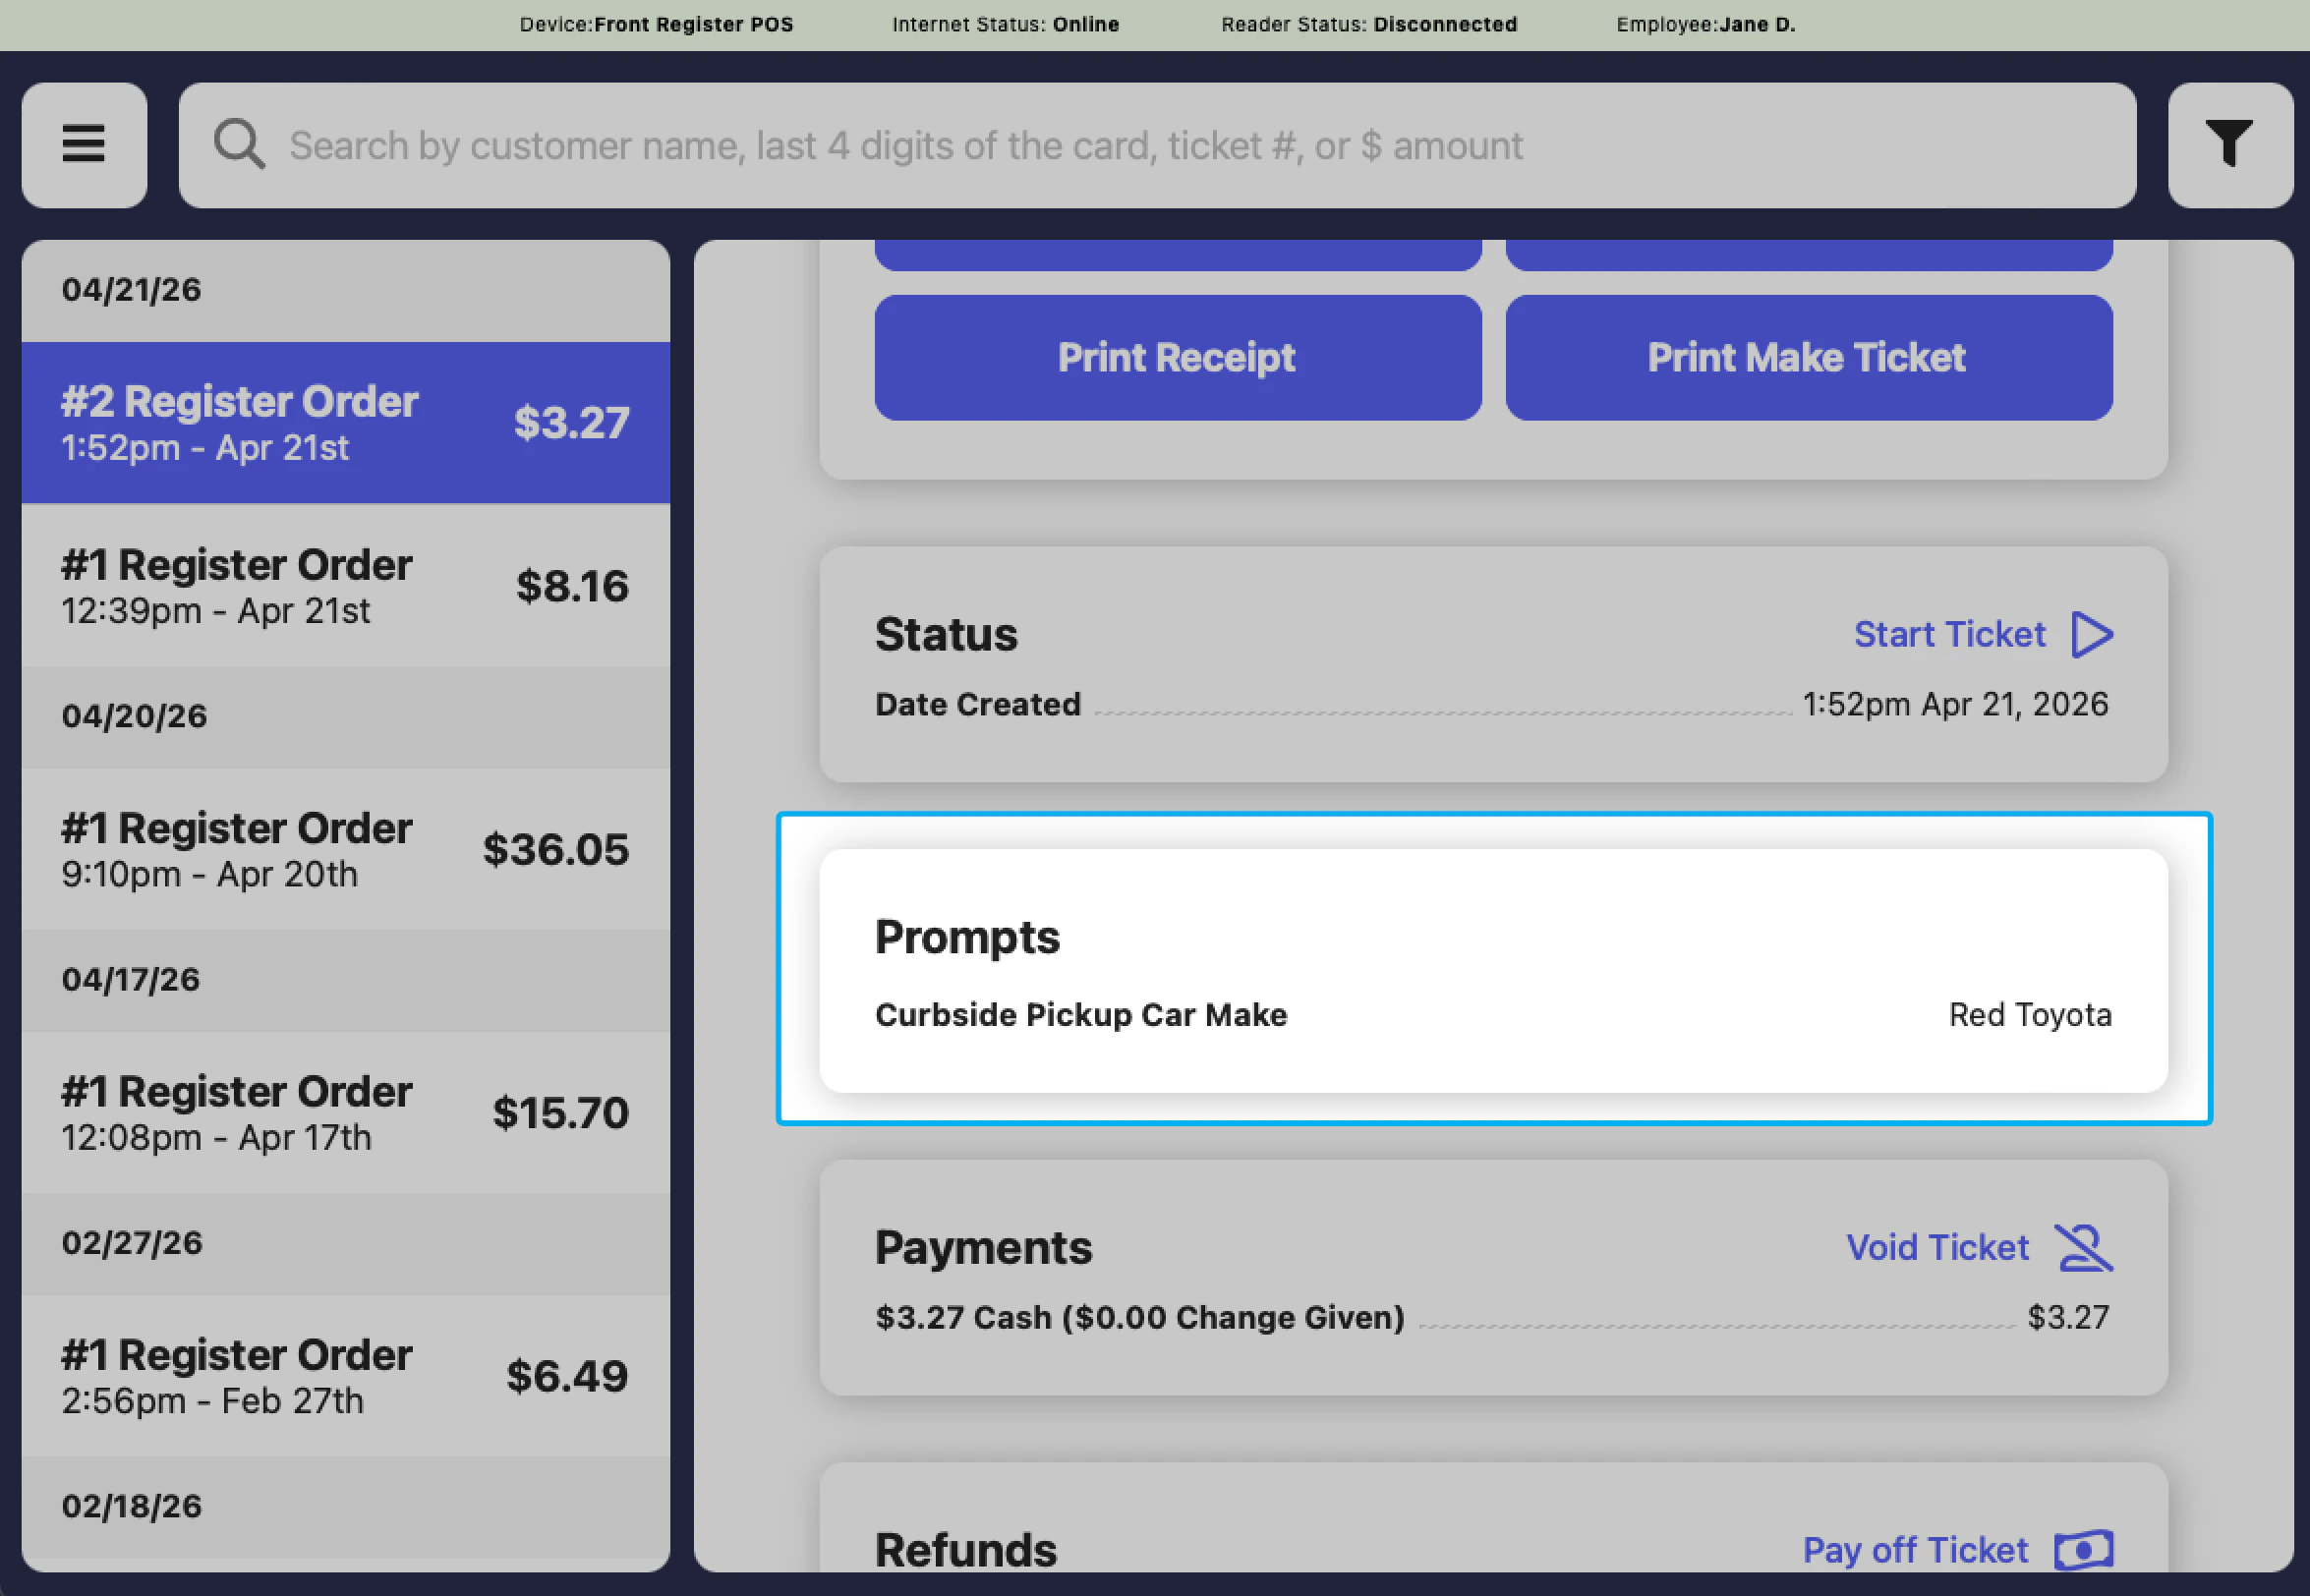
Task: Click the search magnifier icon
Action: (239, 145)
